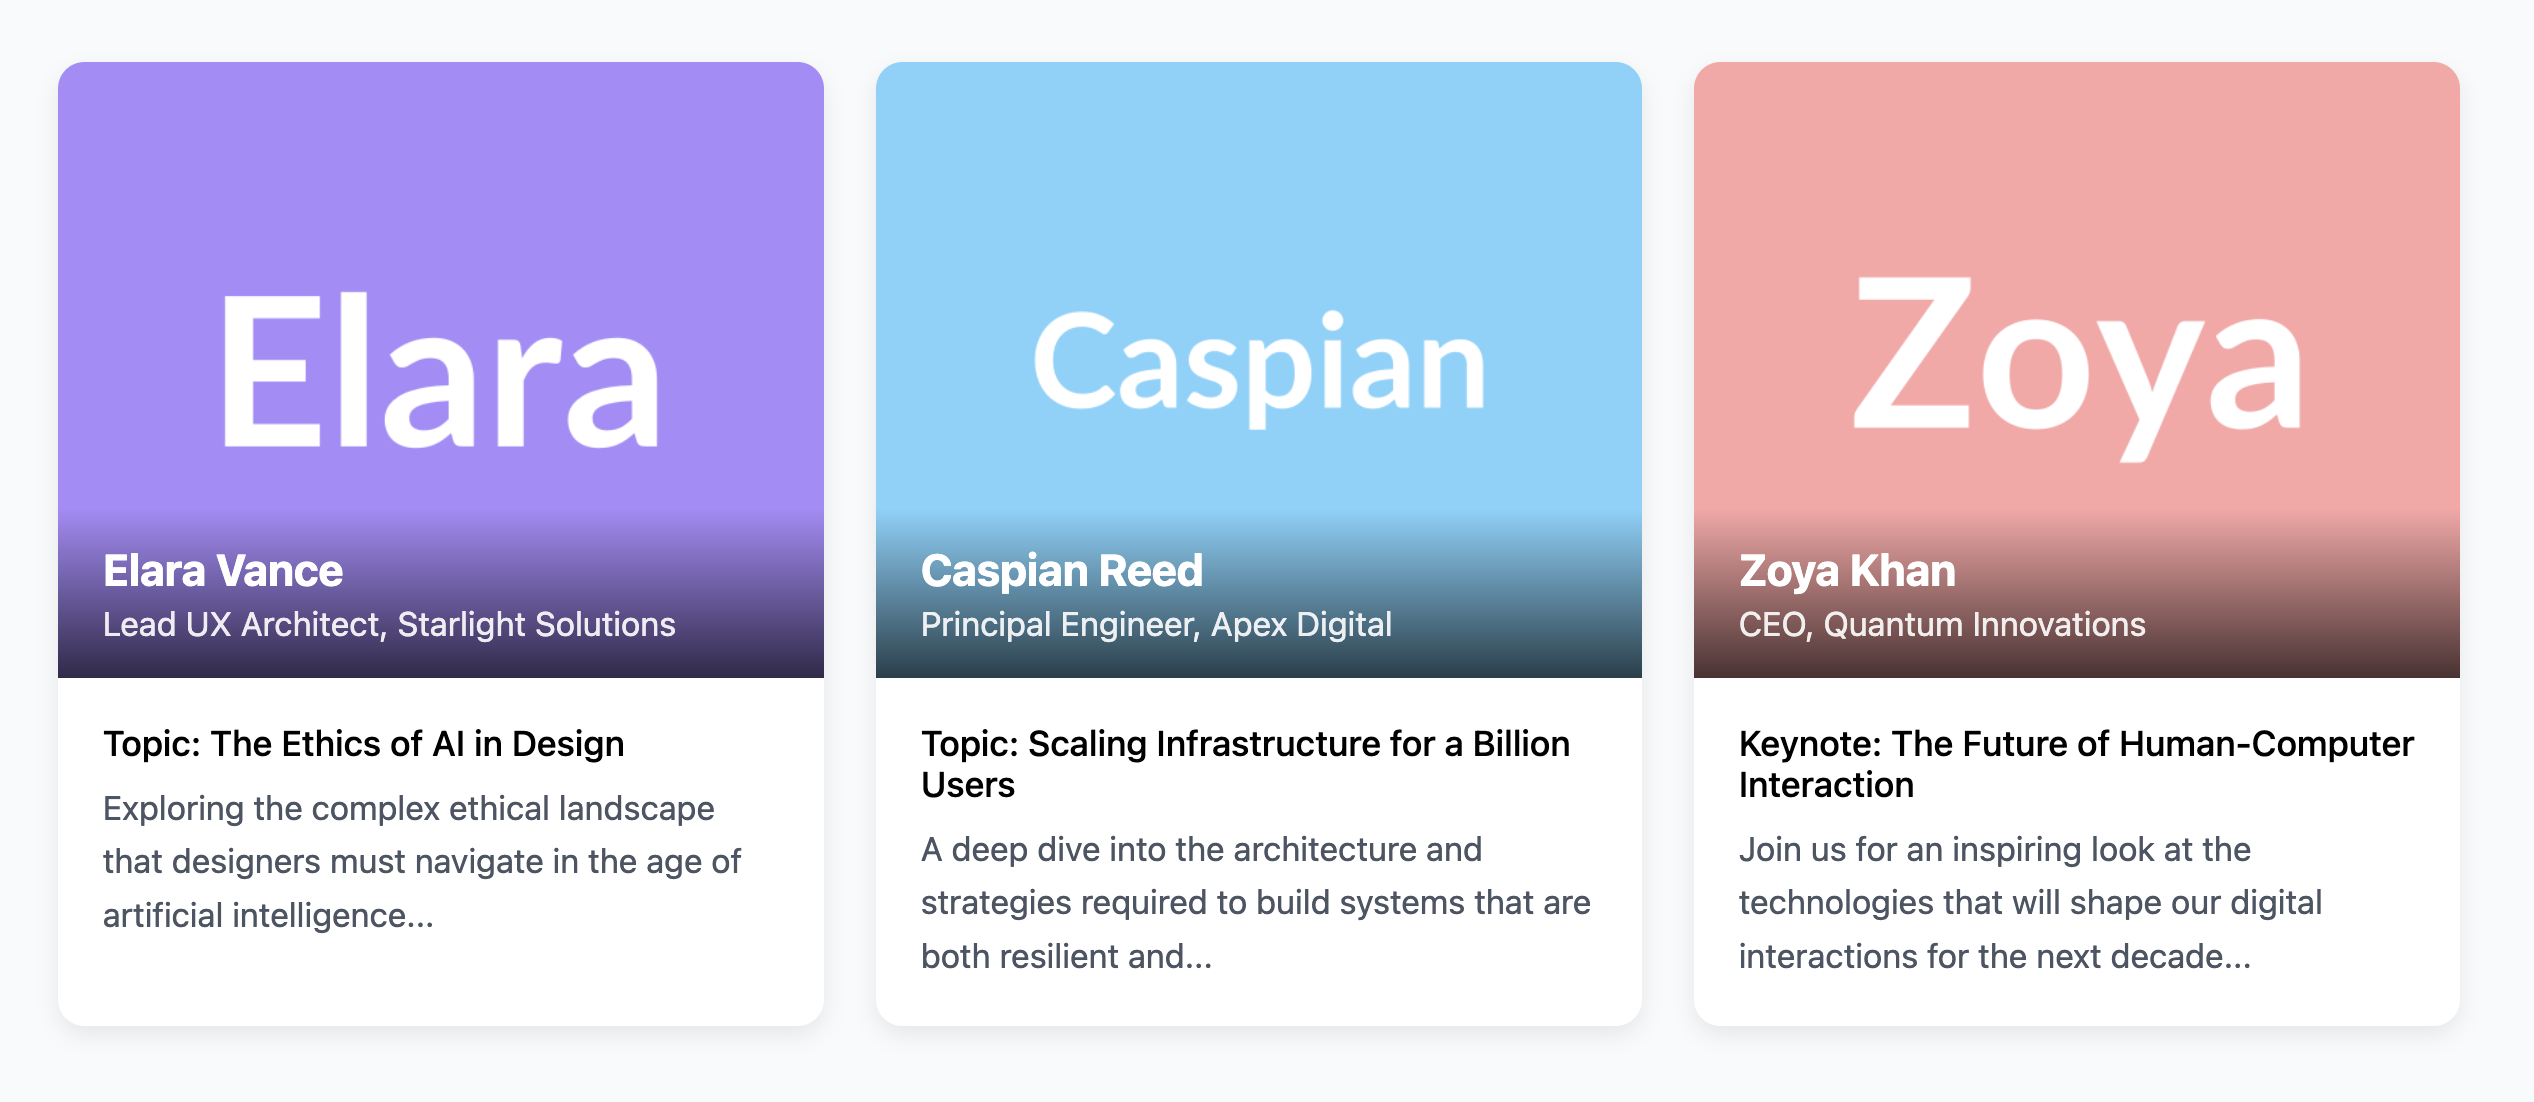The height and width of the screenshot is (1102, 2534).
Task: Expand truncated description about ethical landscape
Action: click(422, 862)
